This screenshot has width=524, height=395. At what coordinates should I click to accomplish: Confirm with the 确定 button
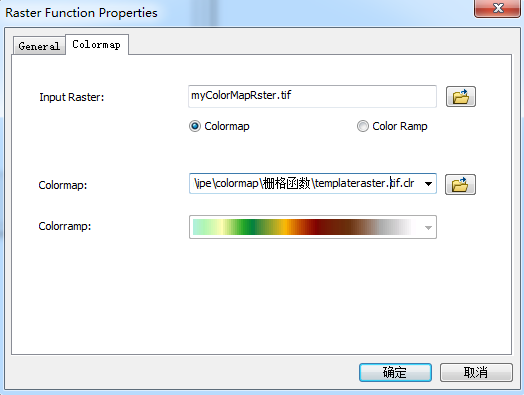(395, 372)
